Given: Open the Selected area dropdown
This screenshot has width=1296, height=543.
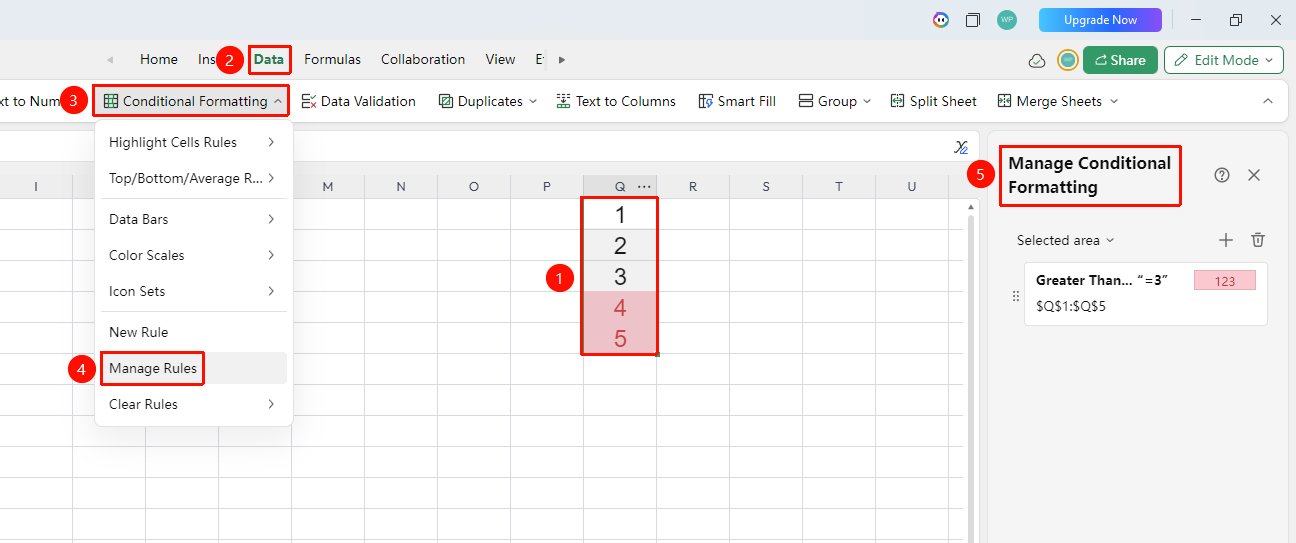Looking at the screenshot, I should click(x=1065, y=240).
